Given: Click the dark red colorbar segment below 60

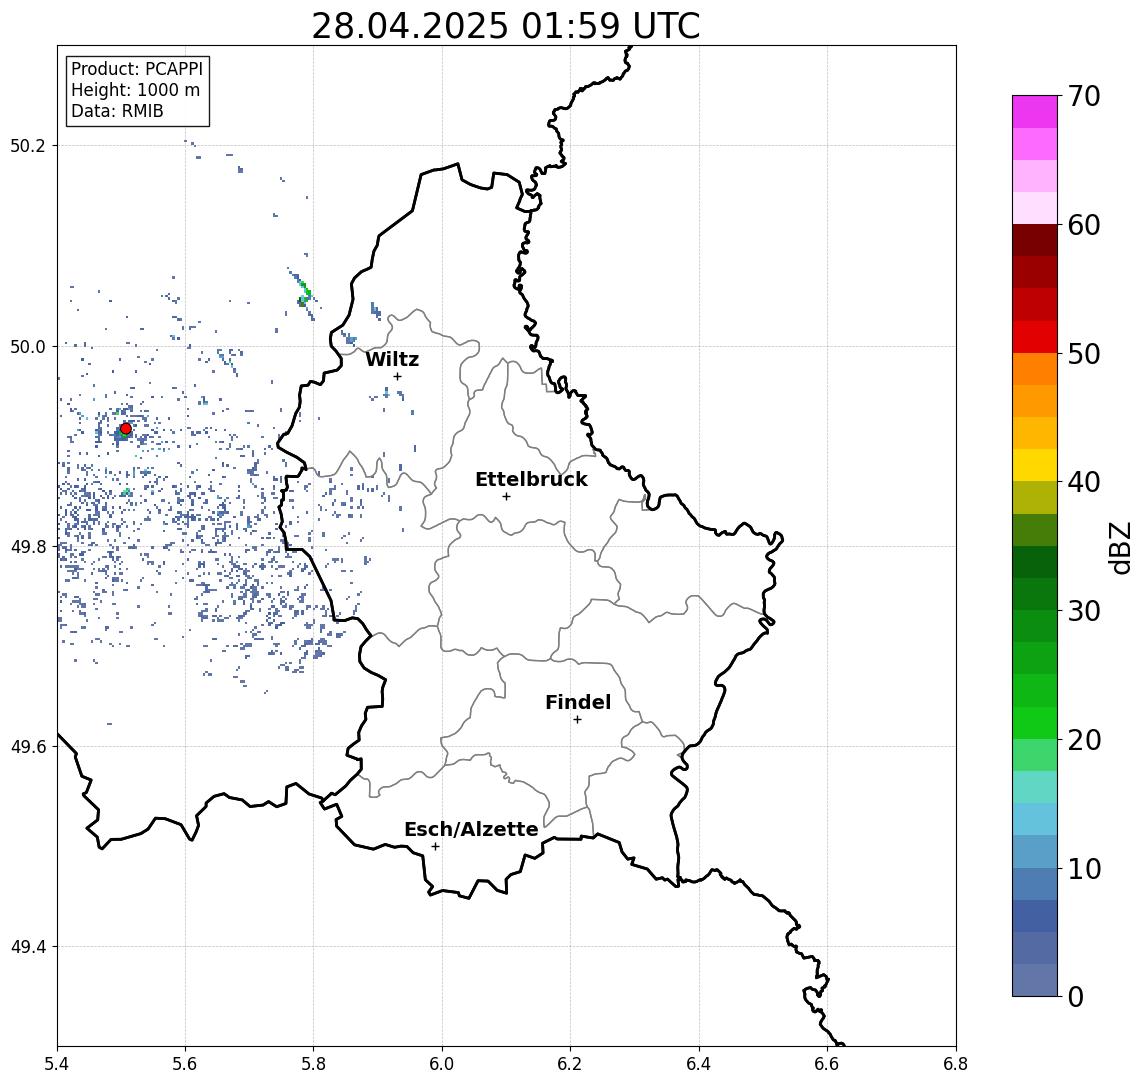Looking at the screenshot, I should pos(1035,240).
